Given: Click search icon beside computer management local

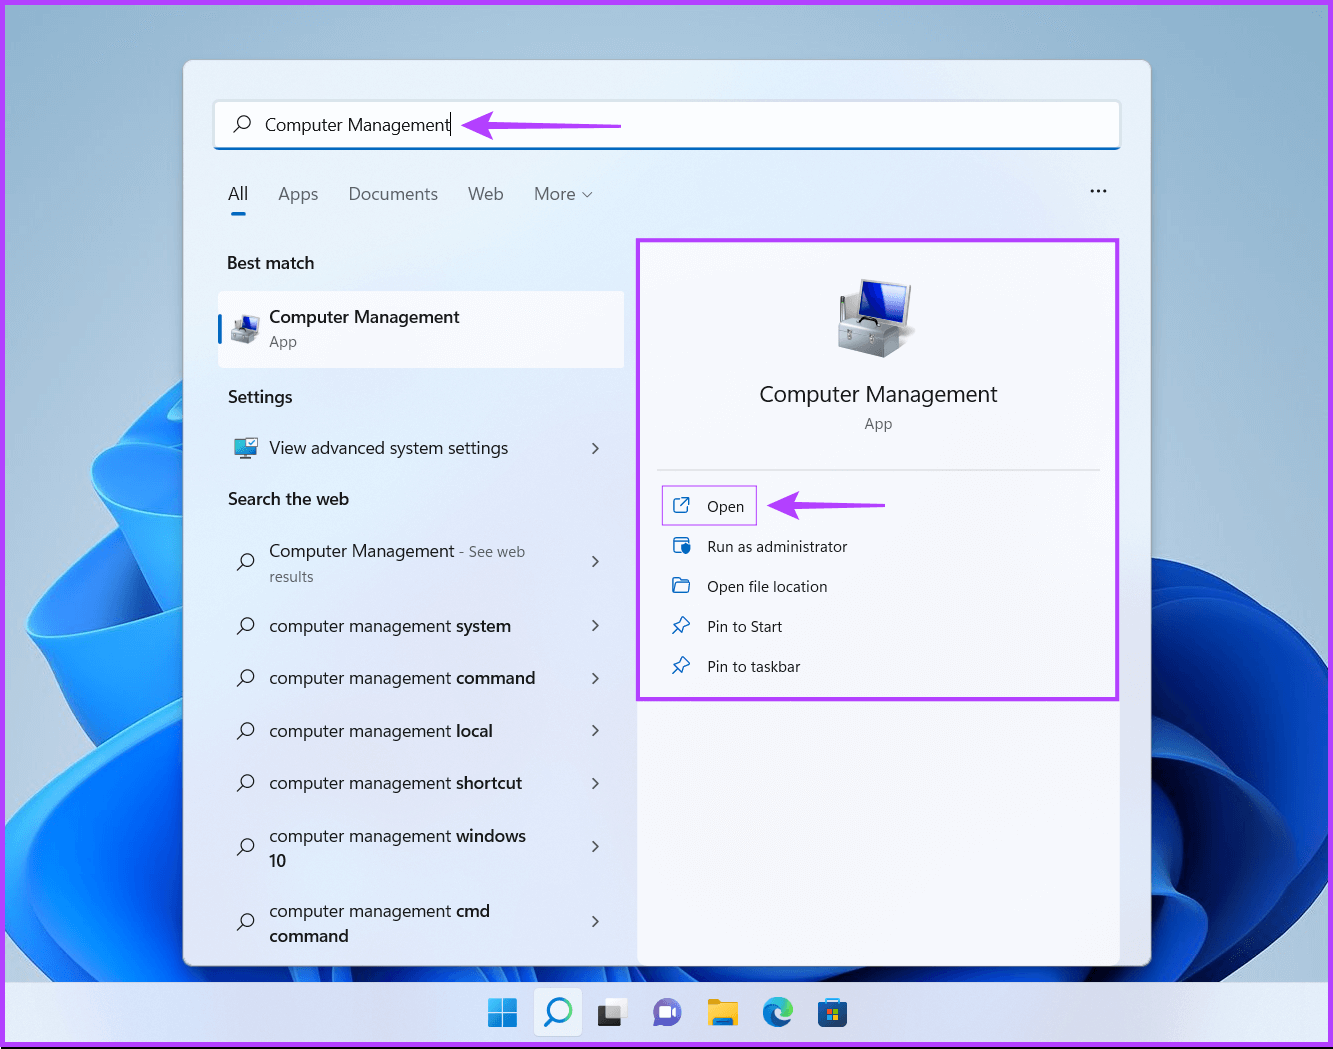Looking at the screenshot, I should 245,731.
